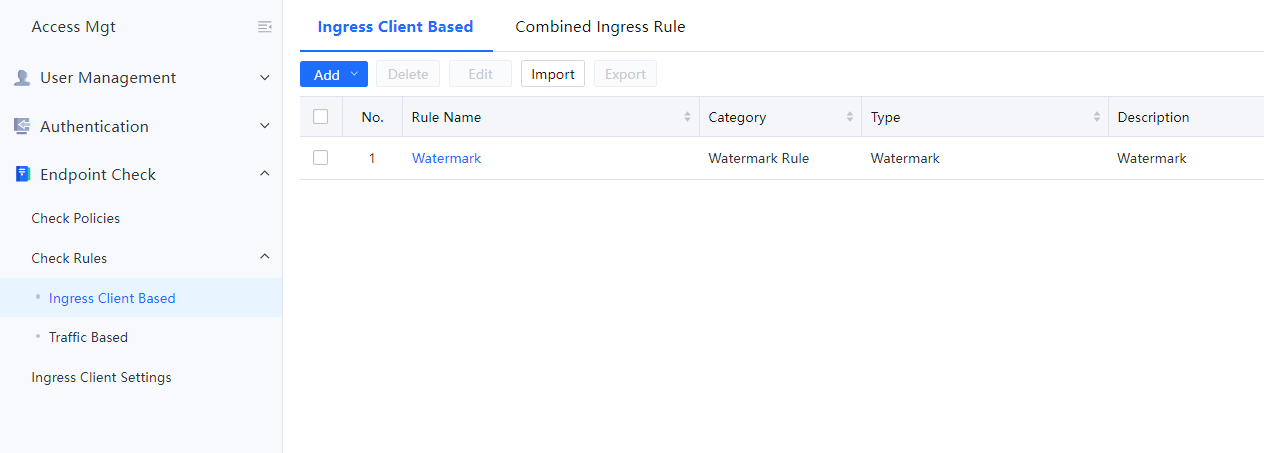Switch to Combined Ingress Rule tab
Viewport: 1264px width, 453px height.
pyautogui.click(x=600, y=27)
